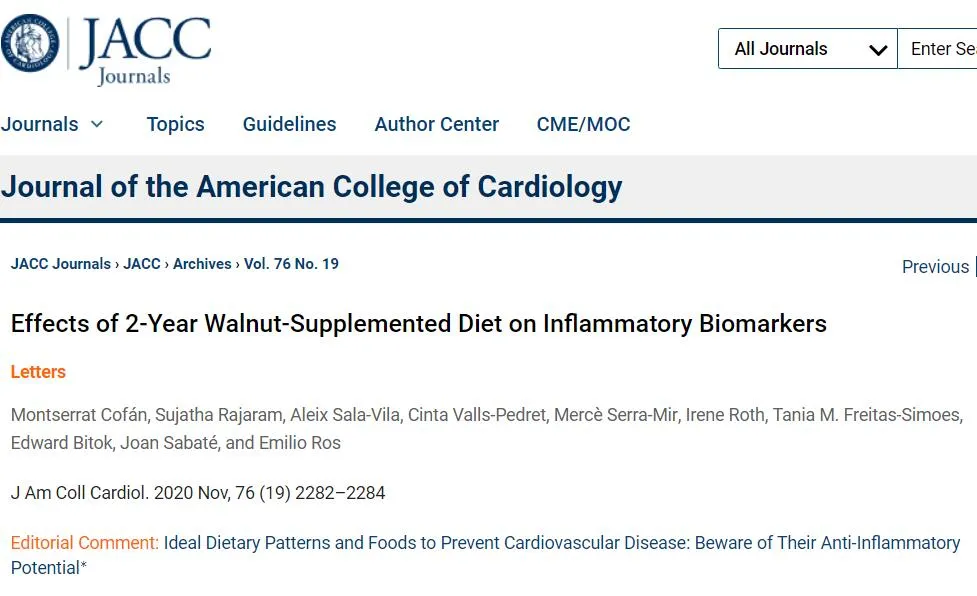Click the JACC breadcrumb link
This screenshot has width=977, height=596.
pos(142,264)
